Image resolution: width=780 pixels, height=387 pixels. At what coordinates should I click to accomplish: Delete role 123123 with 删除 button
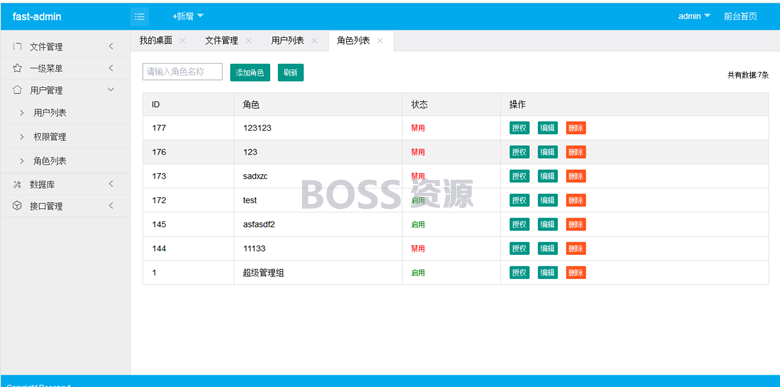point(576,128)
